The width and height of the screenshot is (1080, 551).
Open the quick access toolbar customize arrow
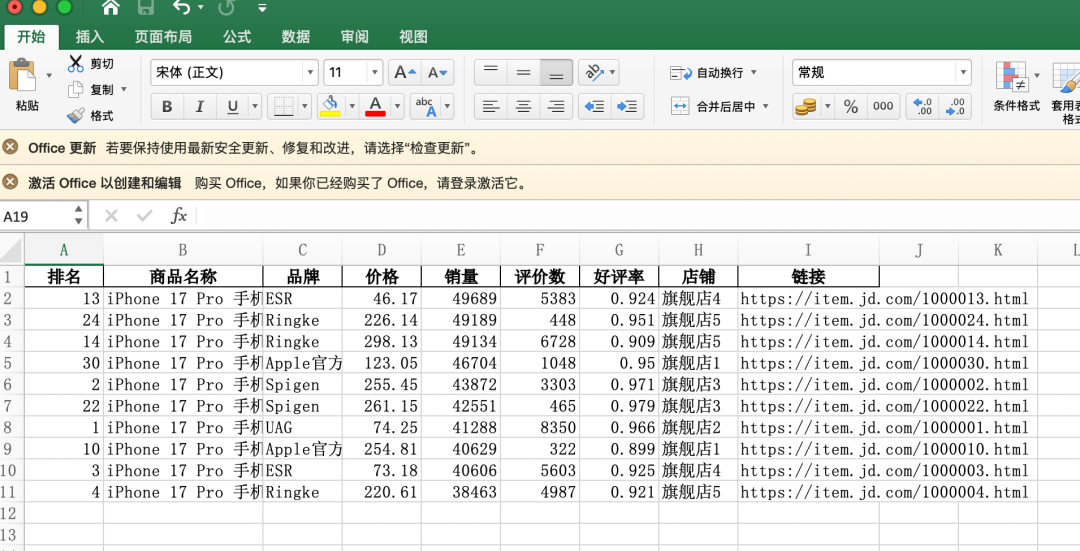(262, 8)
